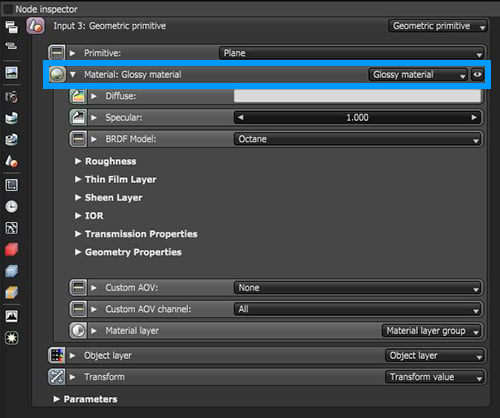Screen dimensions: 500x418
Task: Open the BRDF Model Octane dropdown
Action: coord(358,139)
